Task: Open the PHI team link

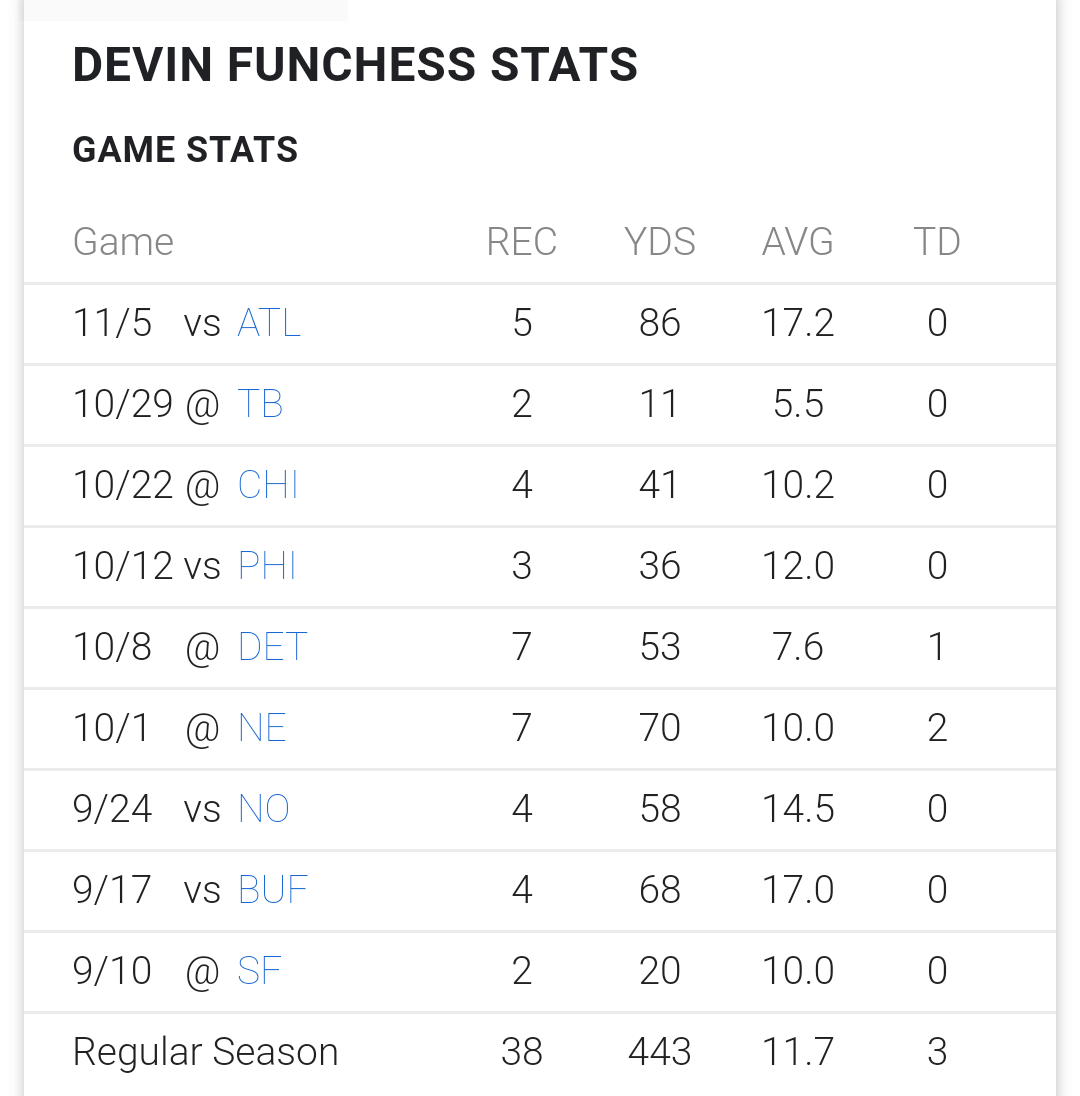Action: 267,565
